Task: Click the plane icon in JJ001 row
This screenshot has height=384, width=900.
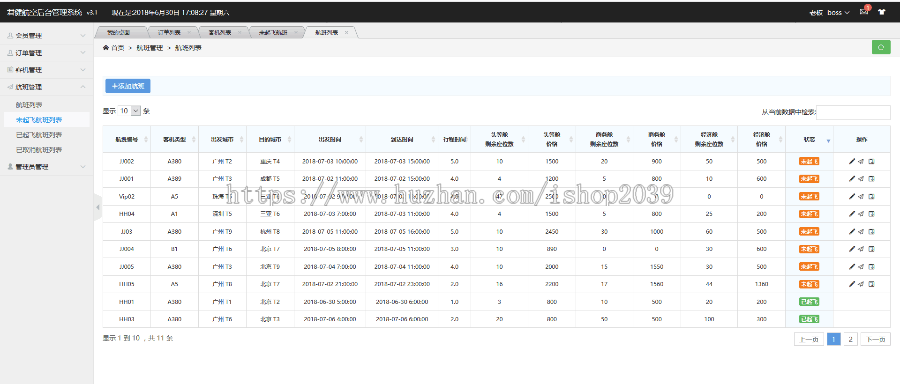Action: tap(862, 179)
